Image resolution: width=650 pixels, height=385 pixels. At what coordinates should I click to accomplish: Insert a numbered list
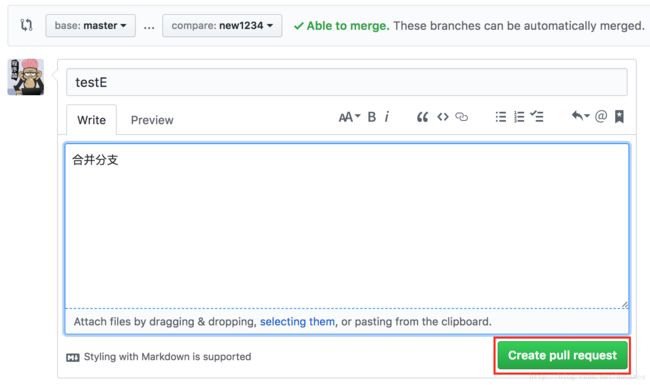[519, 117]
